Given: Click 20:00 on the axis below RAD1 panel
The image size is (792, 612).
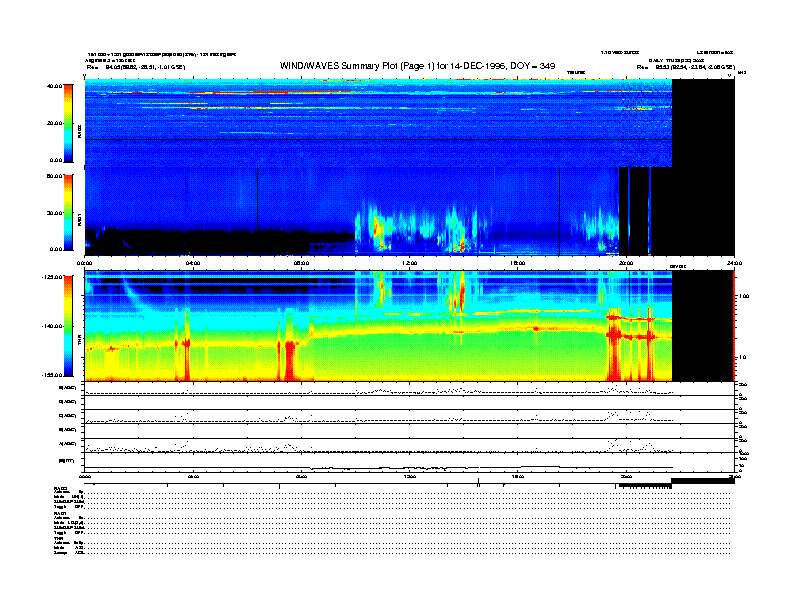Looking at the screenshot, I should 626,263.
